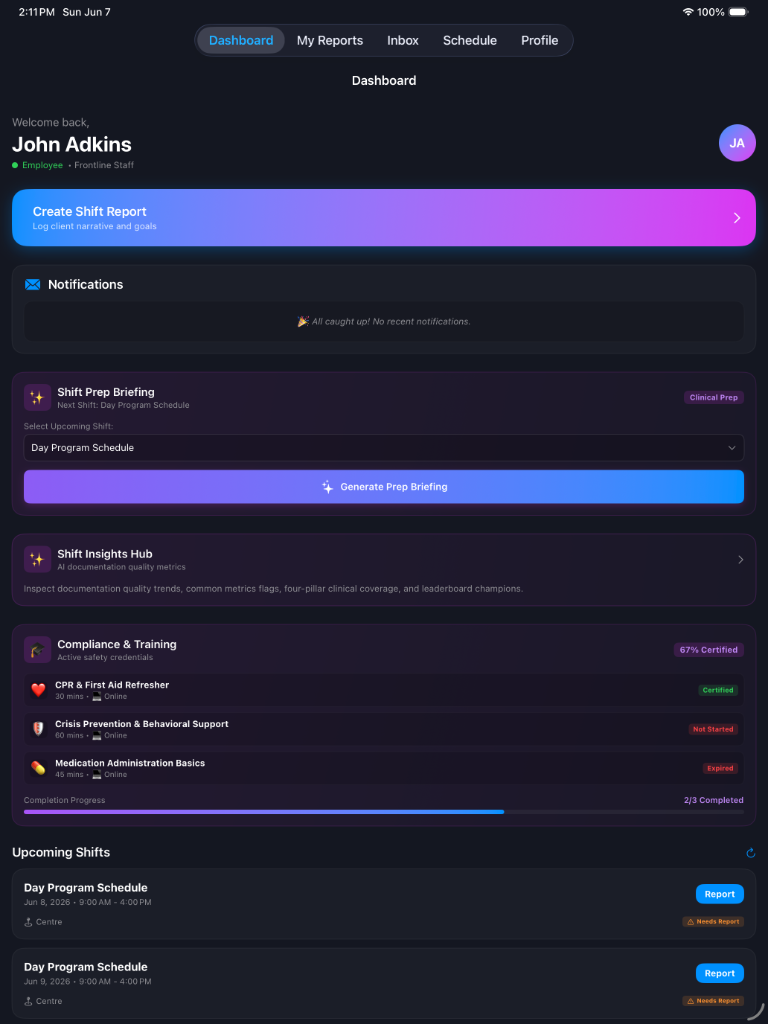Expand the Shift Insights Hub chevron
Viewport: 768px width, 1024px height.
pos(741,560)
